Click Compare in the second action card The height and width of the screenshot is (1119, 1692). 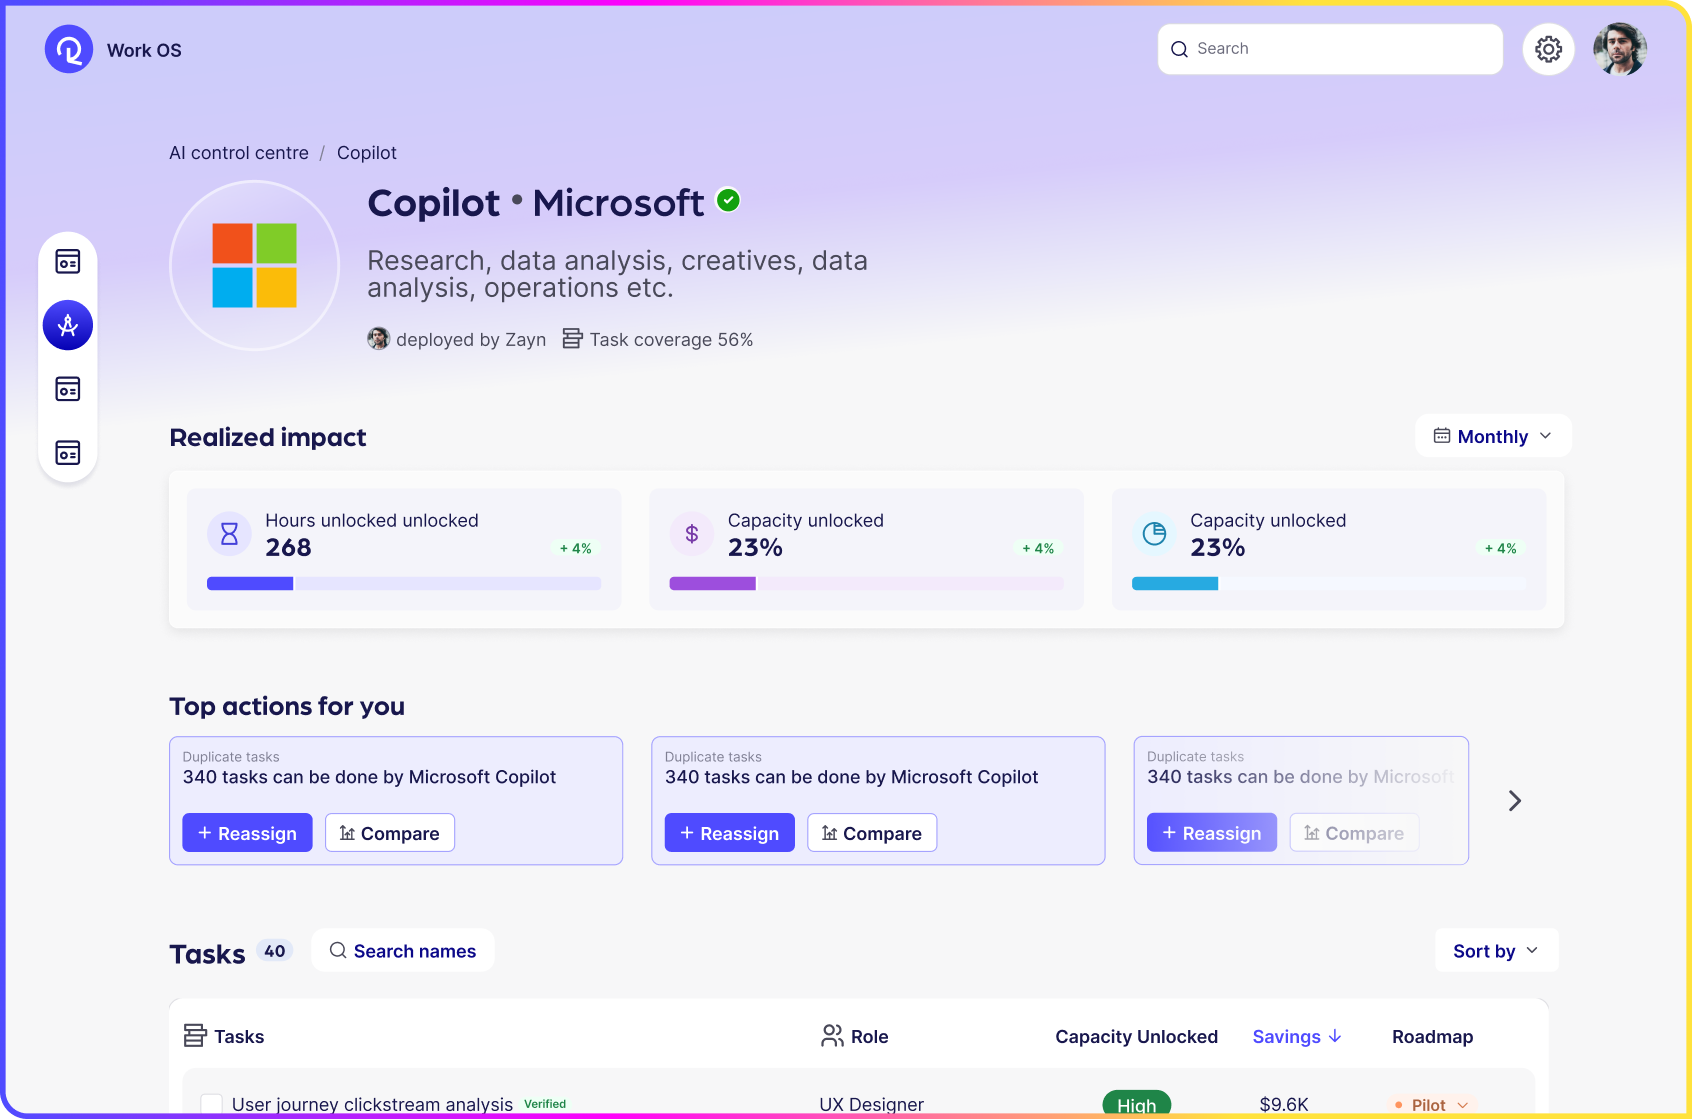click(871, 833)
